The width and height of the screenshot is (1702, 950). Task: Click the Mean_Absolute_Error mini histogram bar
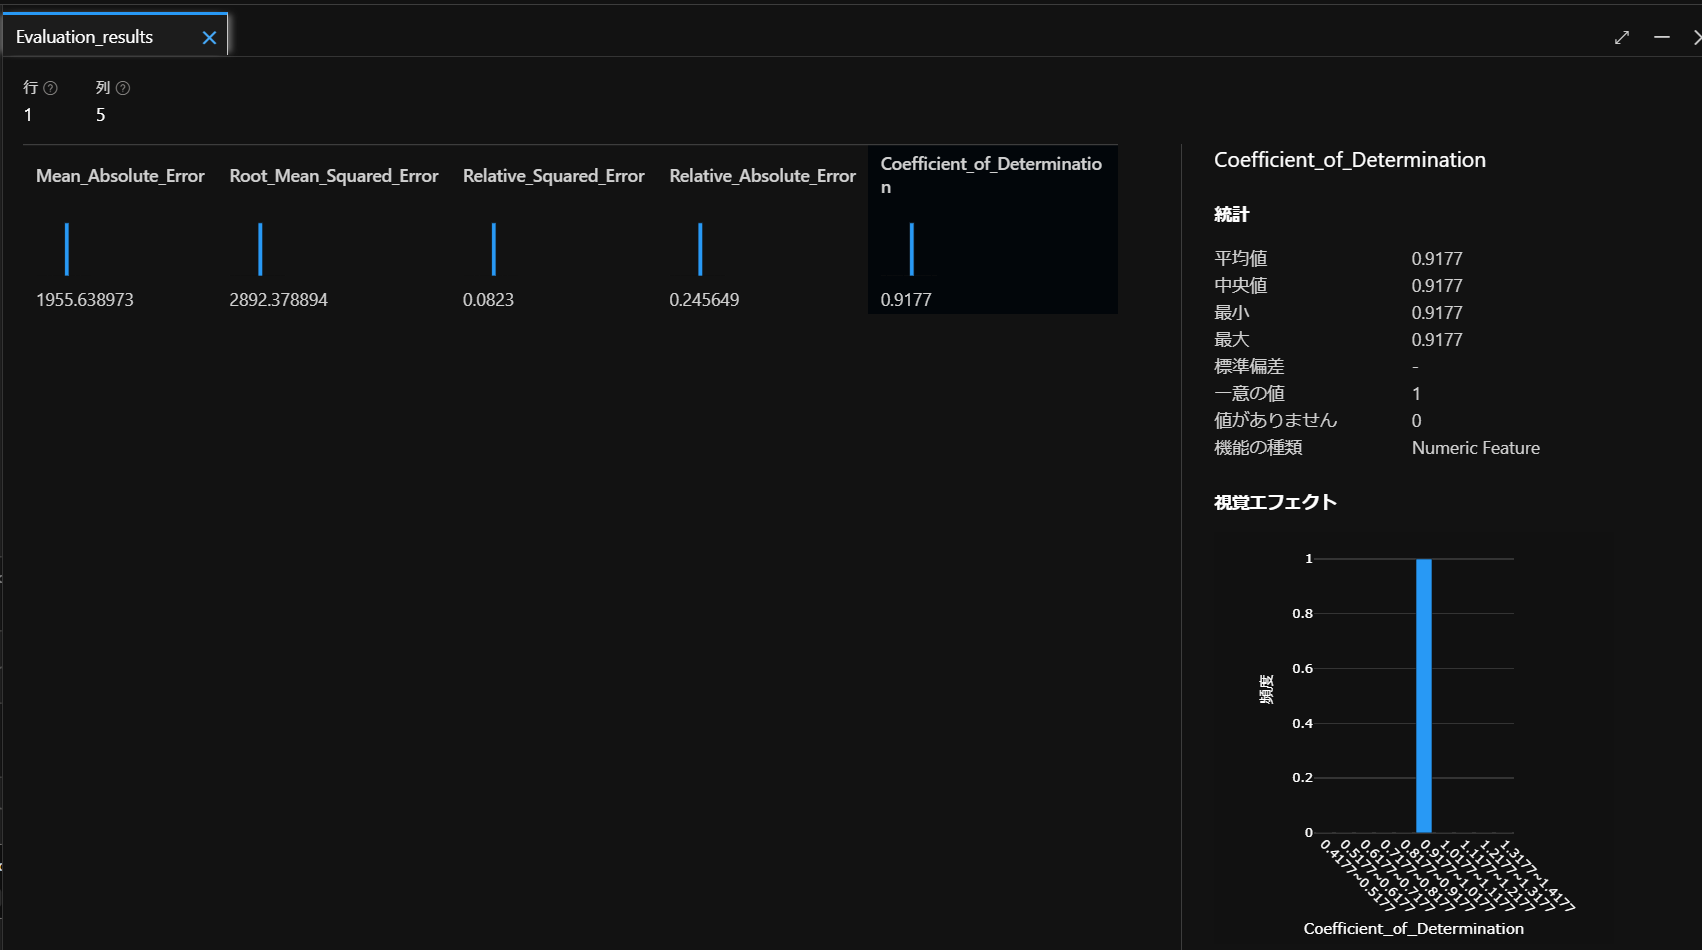click(67, 249)
